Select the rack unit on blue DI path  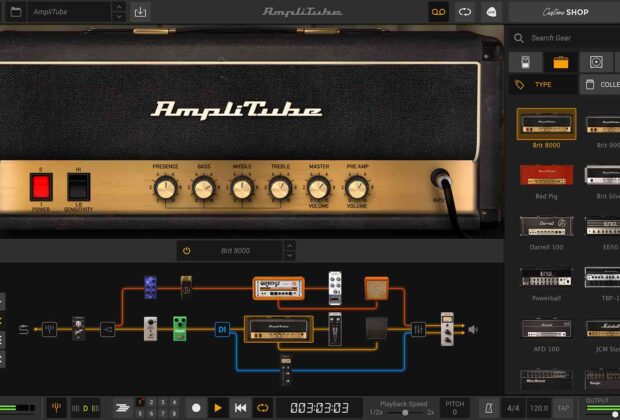tap(286, 370)
